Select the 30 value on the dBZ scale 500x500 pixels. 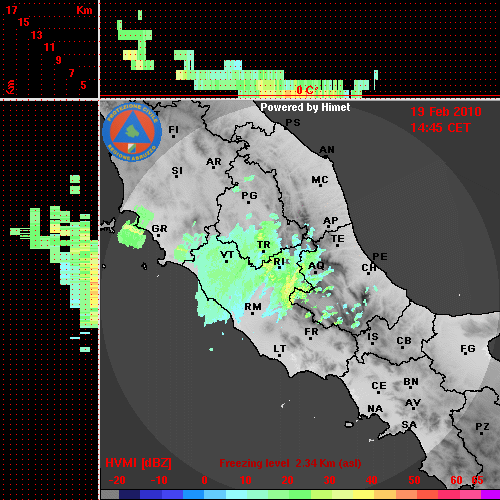coord(329,480)
